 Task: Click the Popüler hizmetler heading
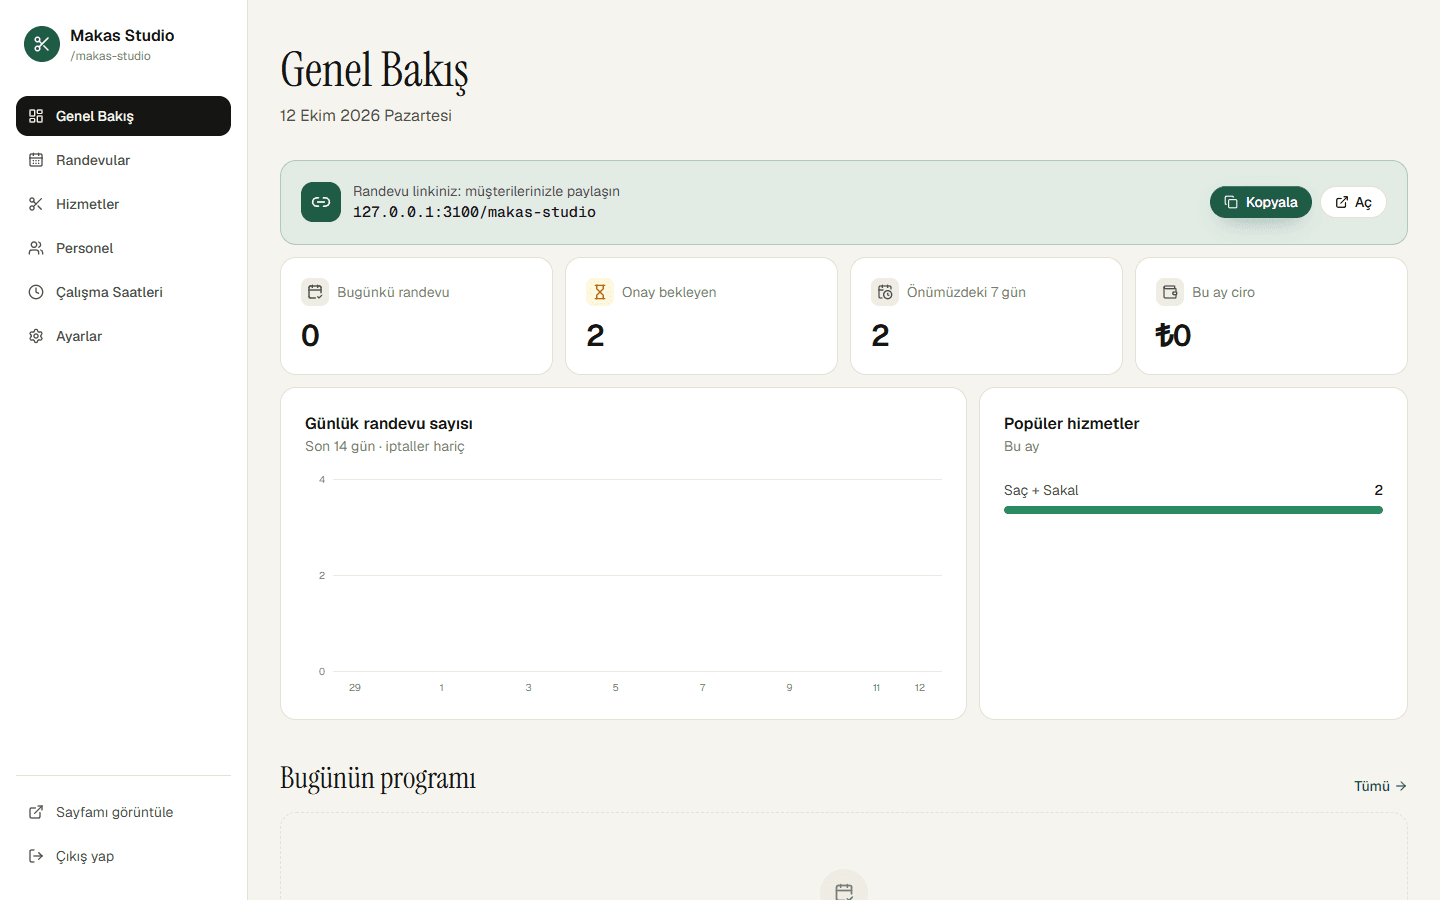click(x=1071, y=424)
